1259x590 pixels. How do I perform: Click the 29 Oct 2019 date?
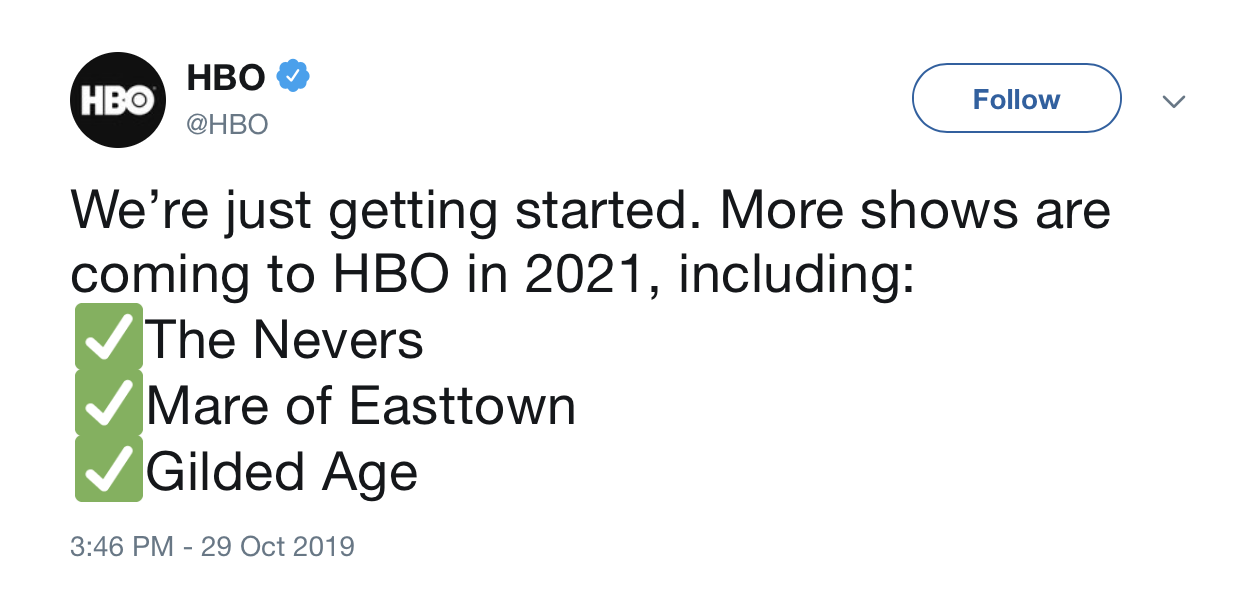[x=277, y=547]
